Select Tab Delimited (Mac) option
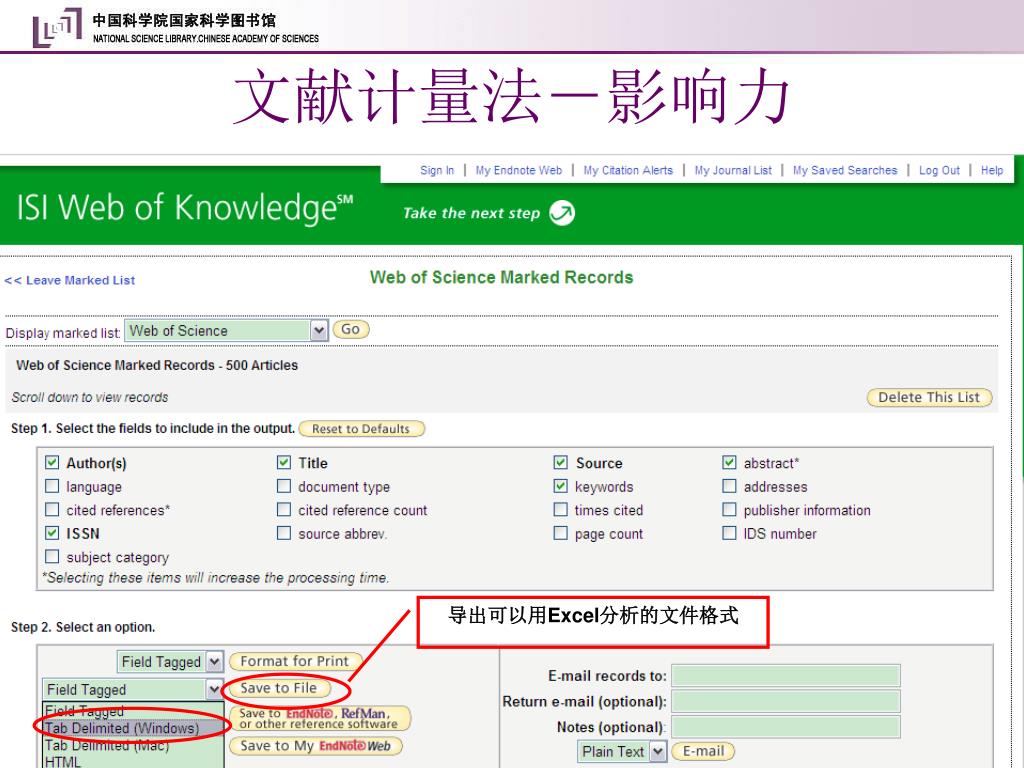Image resolution: width=1024 pixels, height=768 pixels. (x=134, y=745)
